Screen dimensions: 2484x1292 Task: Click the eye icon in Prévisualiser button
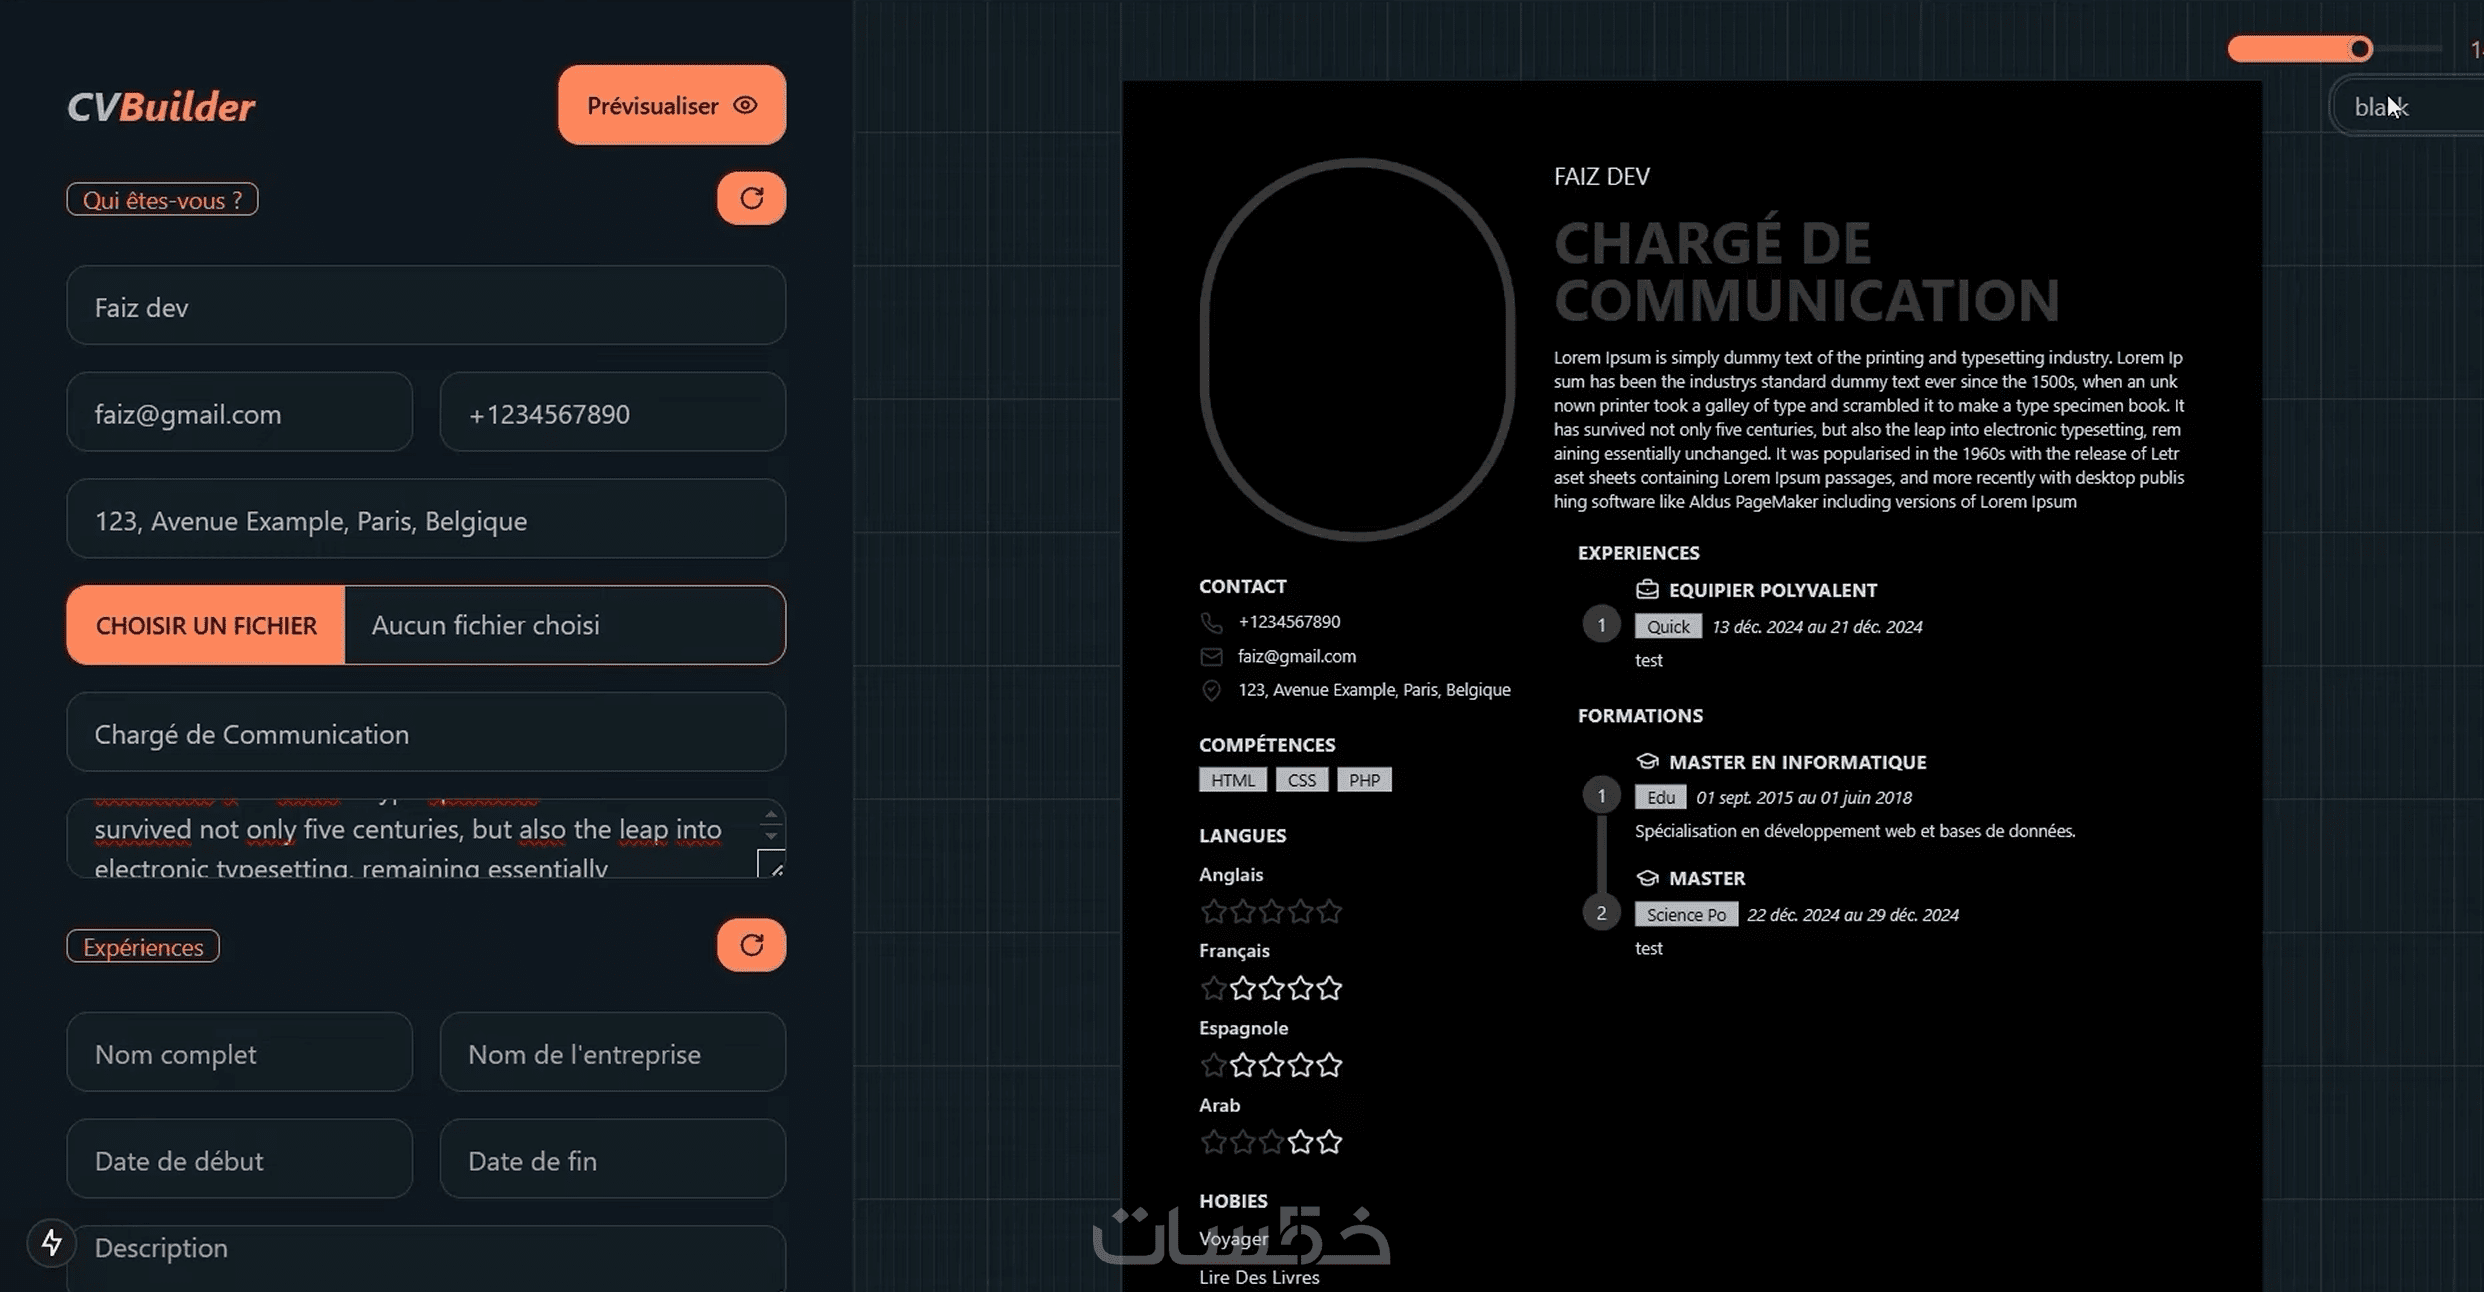745,105
